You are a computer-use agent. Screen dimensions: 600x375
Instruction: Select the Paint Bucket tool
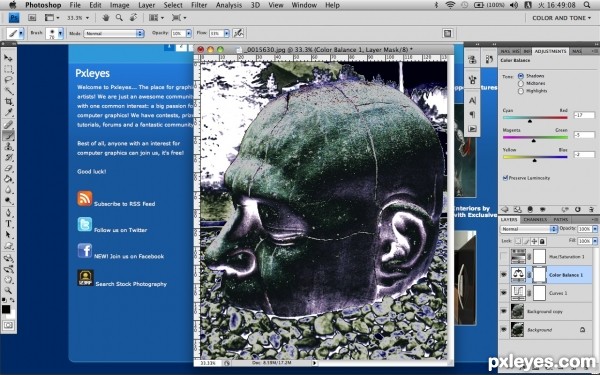point(8,179)
